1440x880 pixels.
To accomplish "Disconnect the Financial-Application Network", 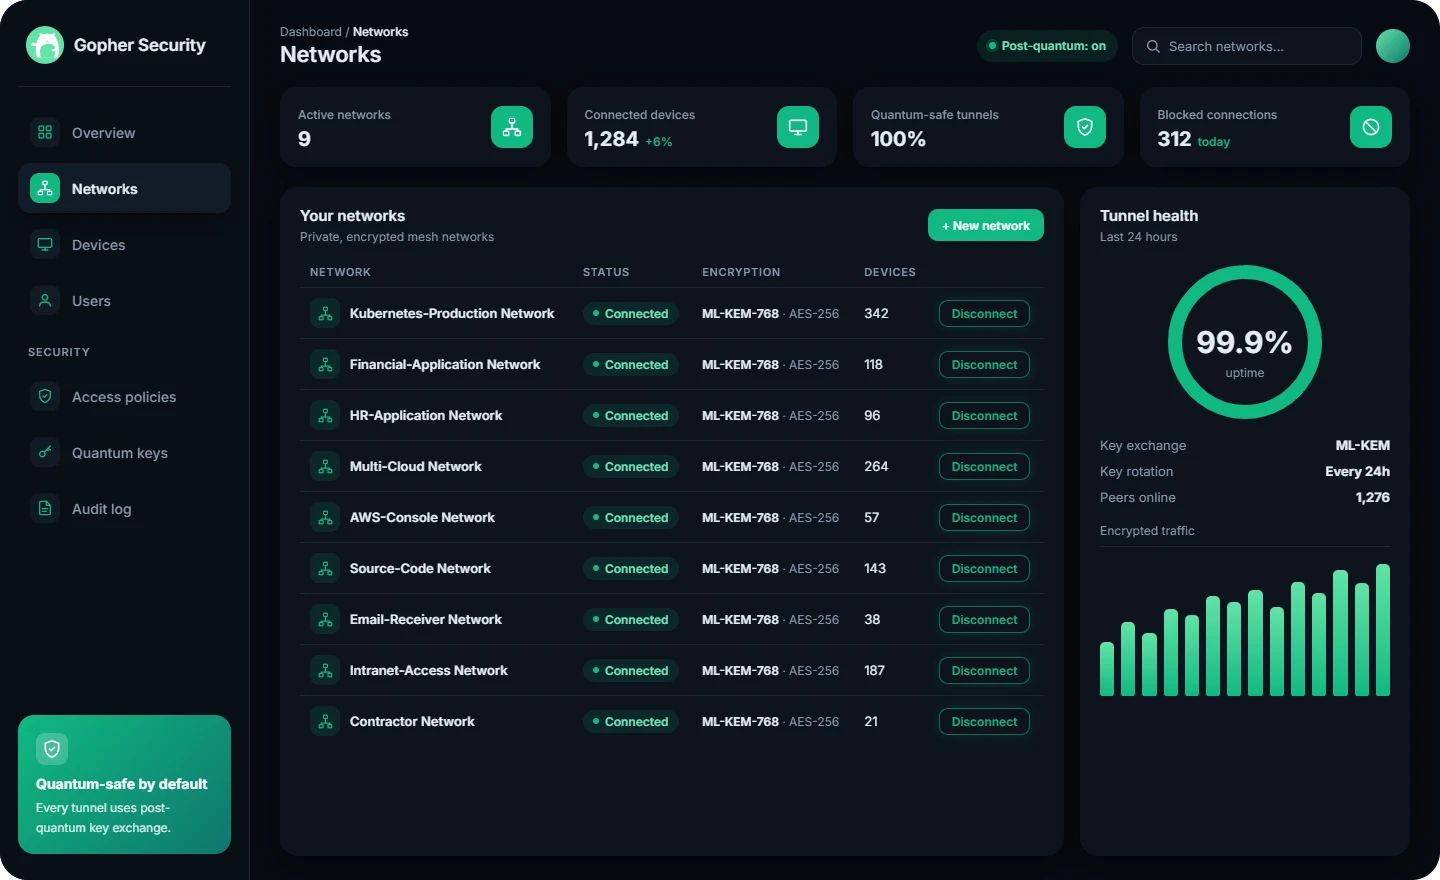I will tap(984, 365).
